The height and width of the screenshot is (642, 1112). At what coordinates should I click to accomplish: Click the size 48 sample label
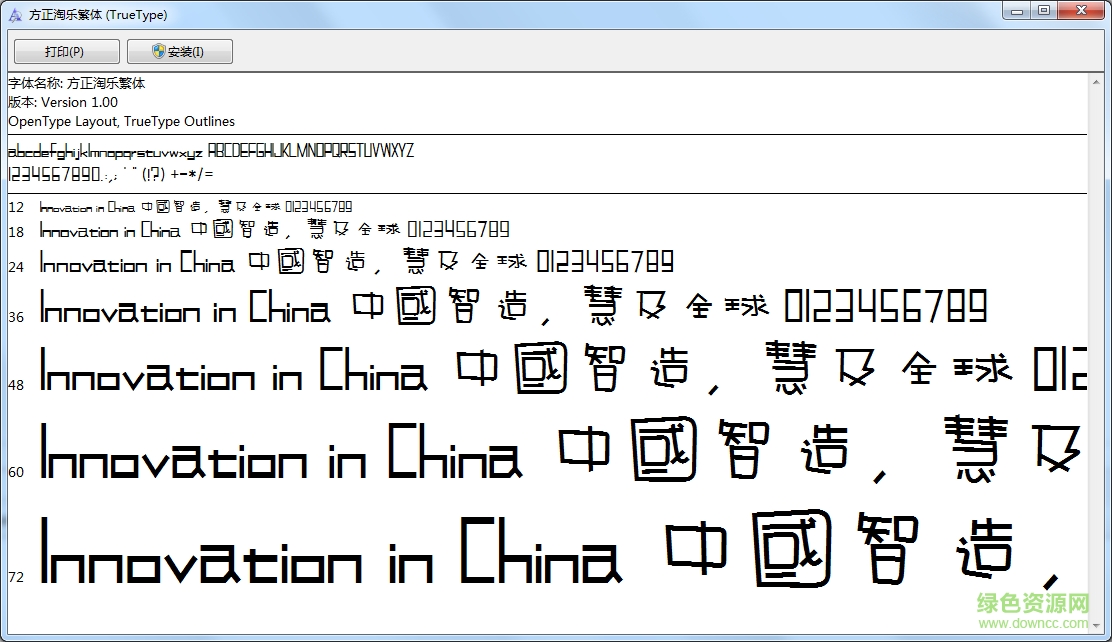16,385
